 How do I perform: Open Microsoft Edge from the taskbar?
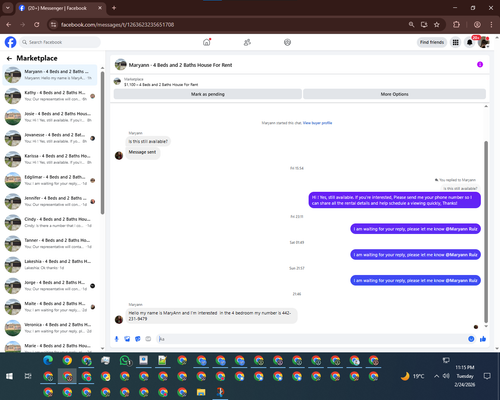pyautogui.click(x=48, y=360)
